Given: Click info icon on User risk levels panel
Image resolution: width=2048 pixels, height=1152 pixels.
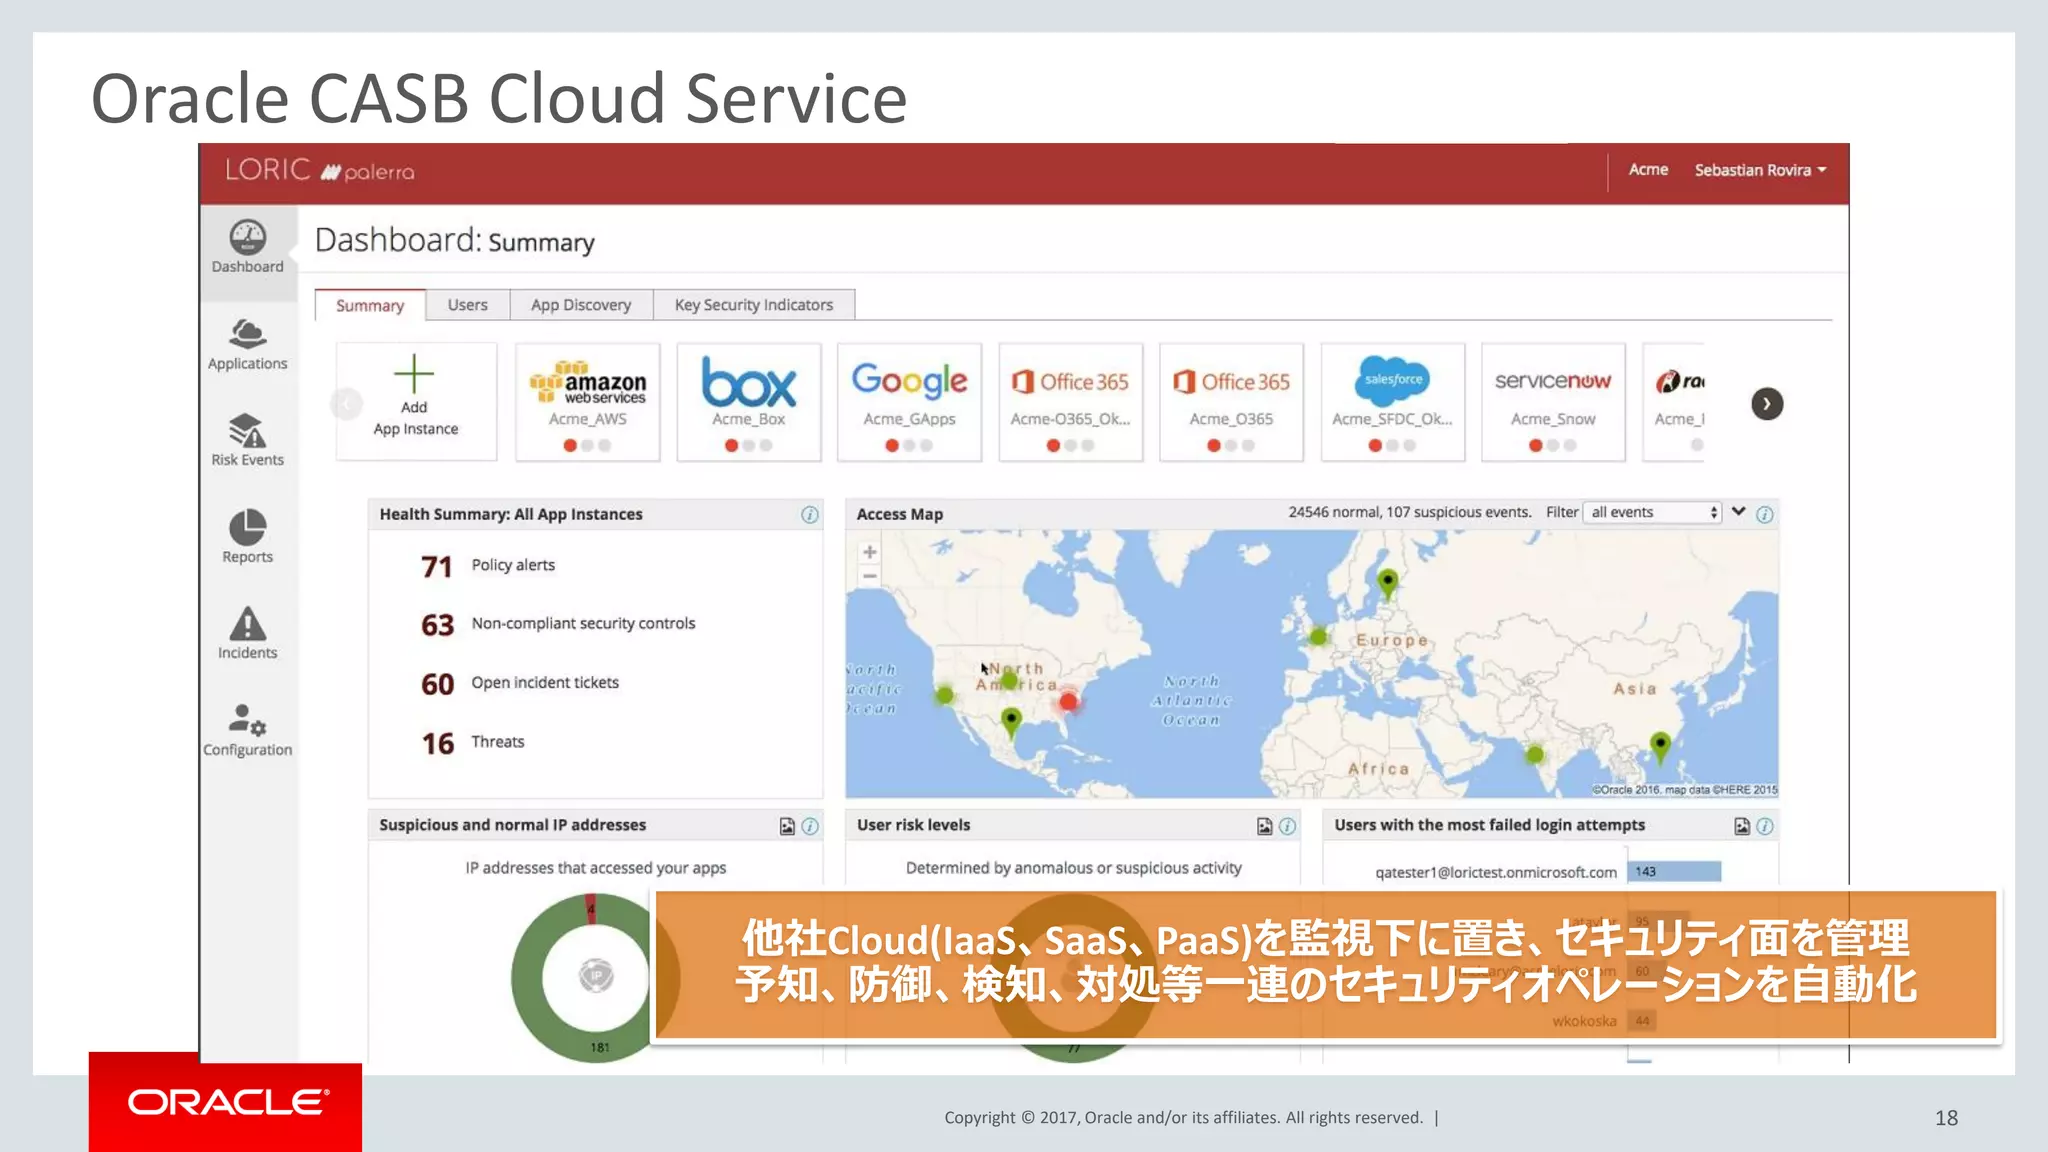Looking at the screenshot, I should (1288, 826).
